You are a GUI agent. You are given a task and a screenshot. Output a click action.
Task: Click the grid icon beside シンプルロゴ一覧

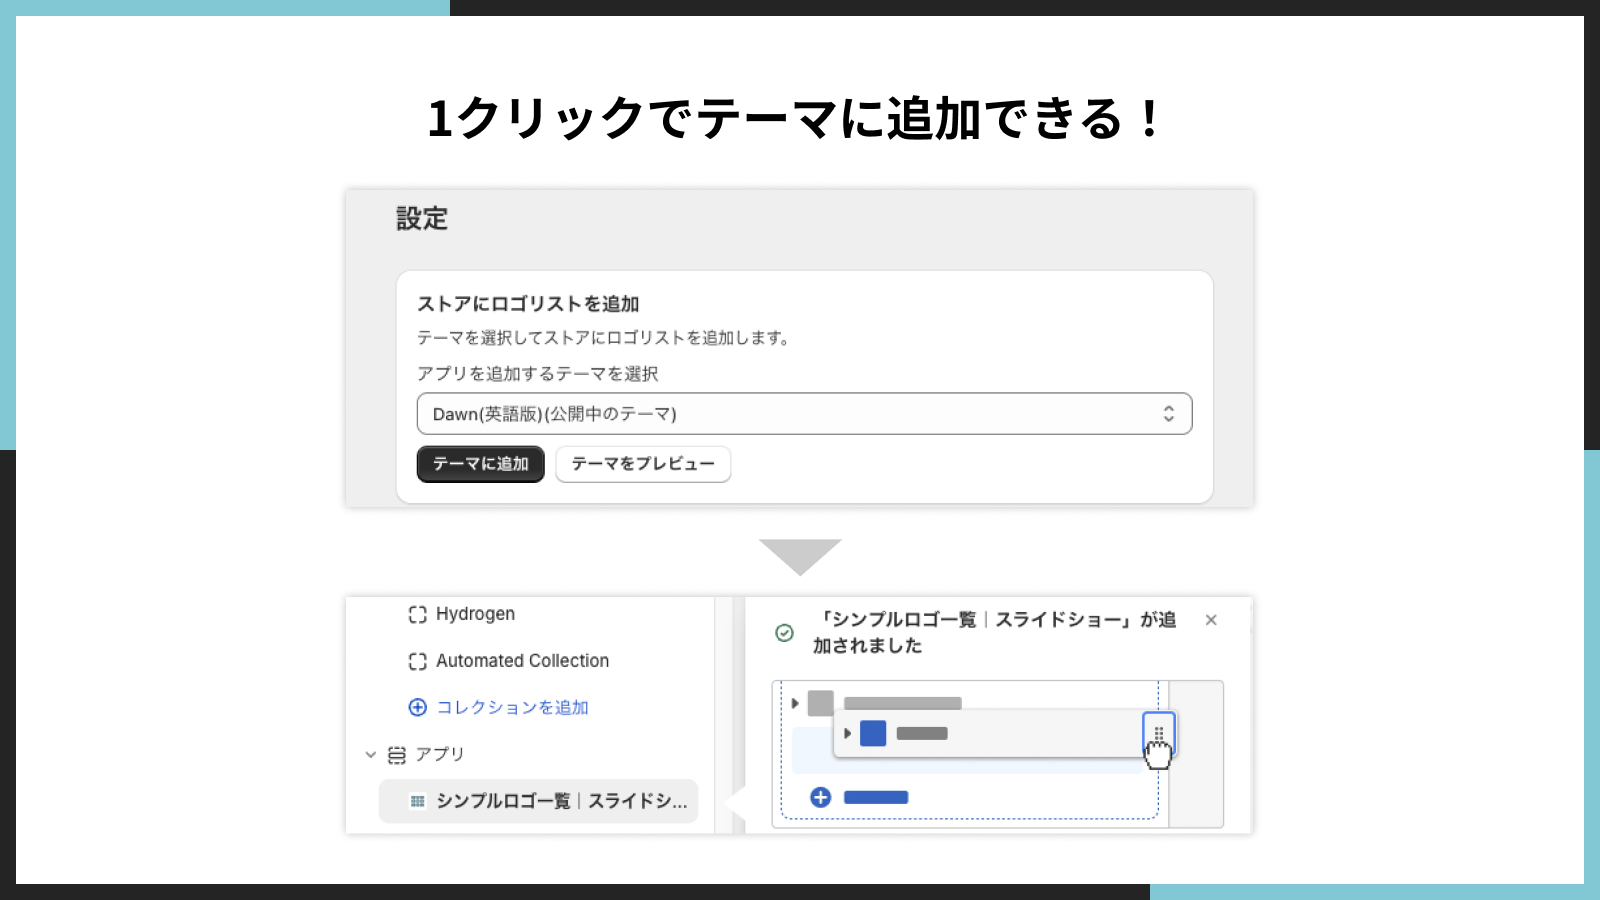click(x=418, y=801)
